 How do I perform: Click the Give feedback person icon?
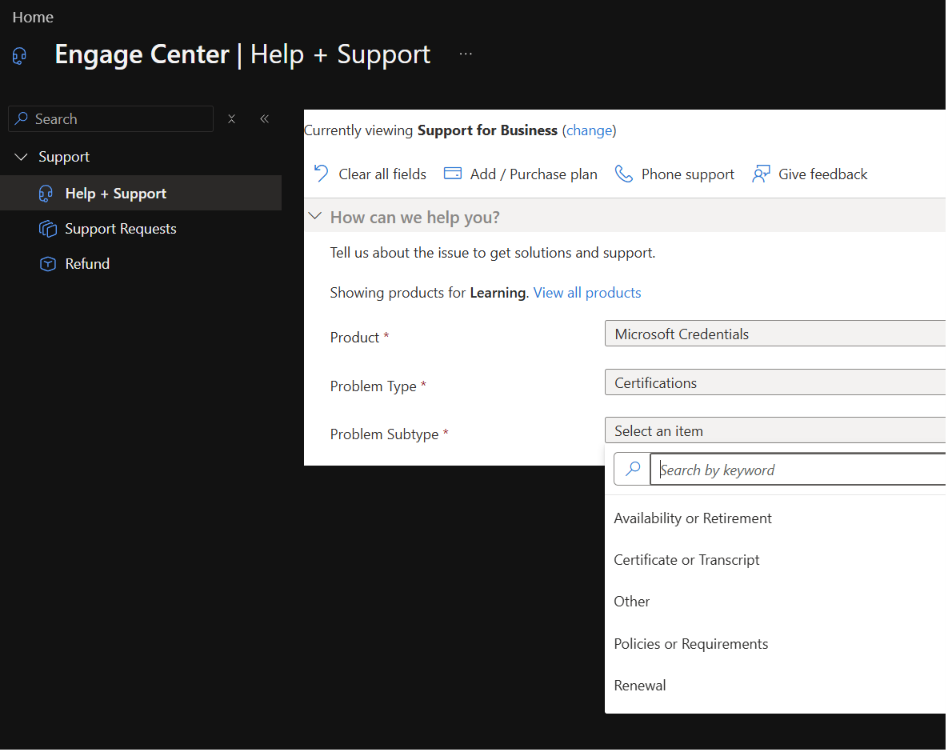tap(761, 174)
